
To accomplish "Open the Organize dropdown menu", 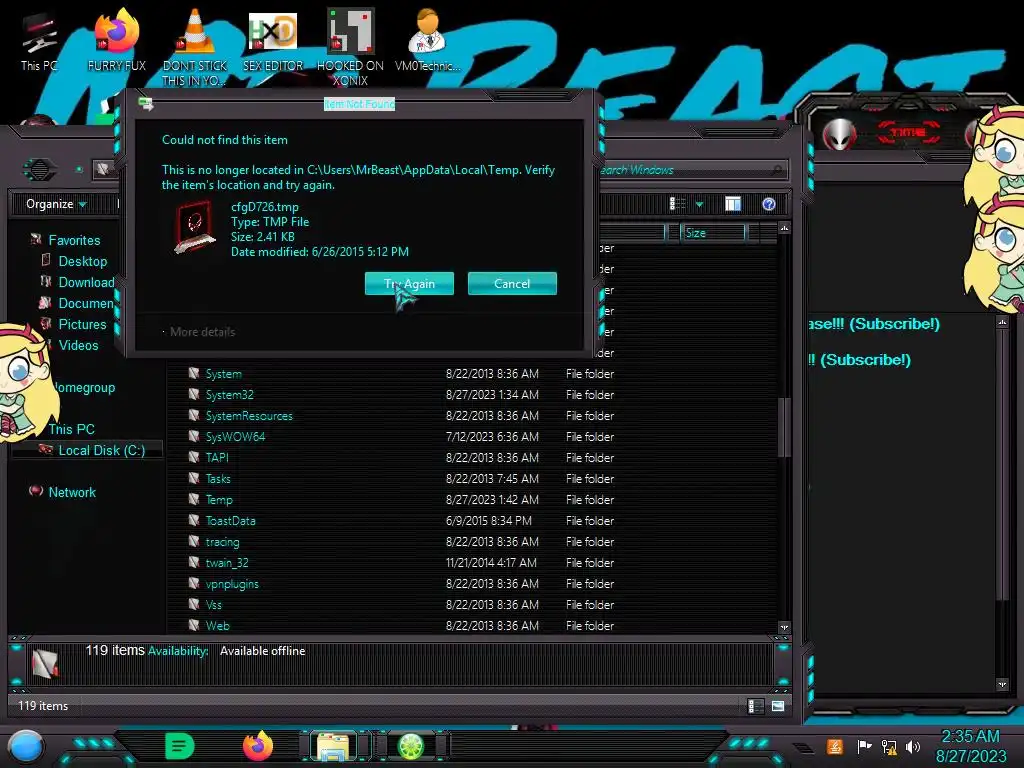I will (56, 204).
